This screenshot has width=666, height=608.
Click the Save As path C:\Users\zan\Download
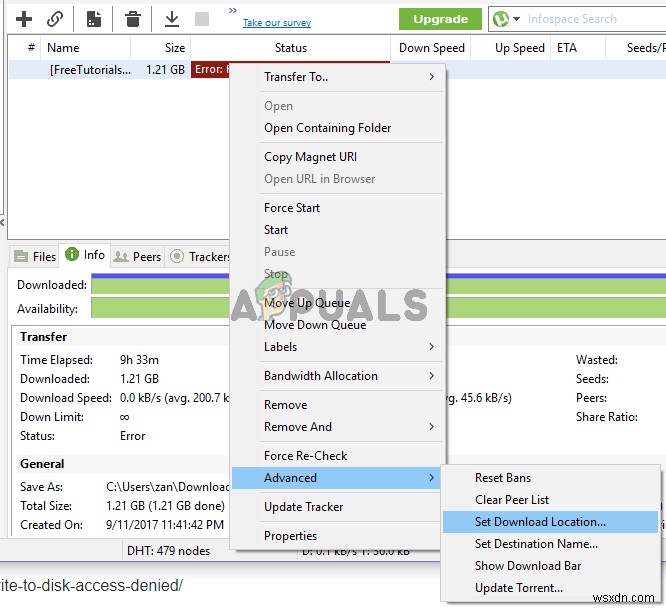point(167,487)
